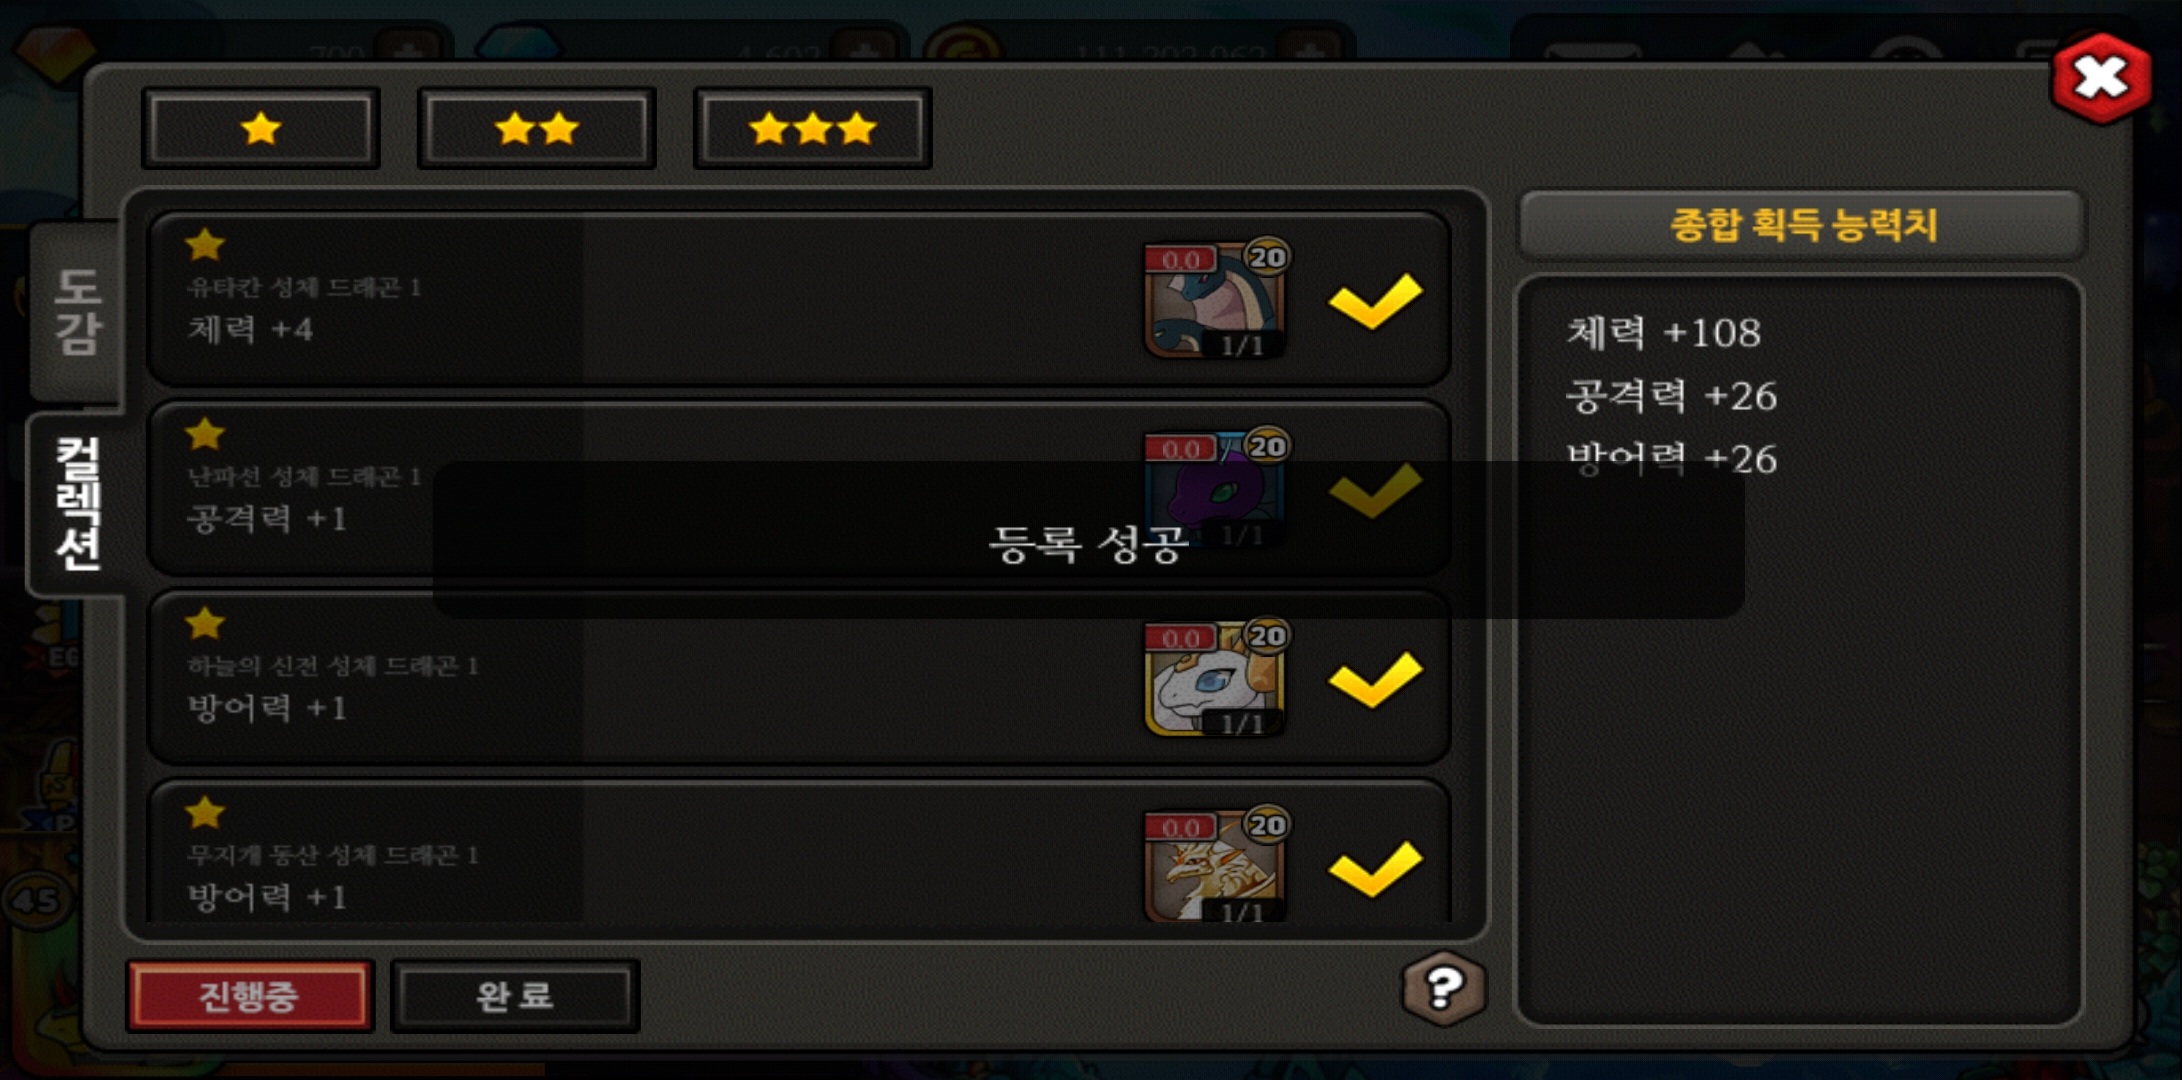This screenshot has height=1080, width=2182.
Task: Select the three-star filter button
Action: coord(813,128)
